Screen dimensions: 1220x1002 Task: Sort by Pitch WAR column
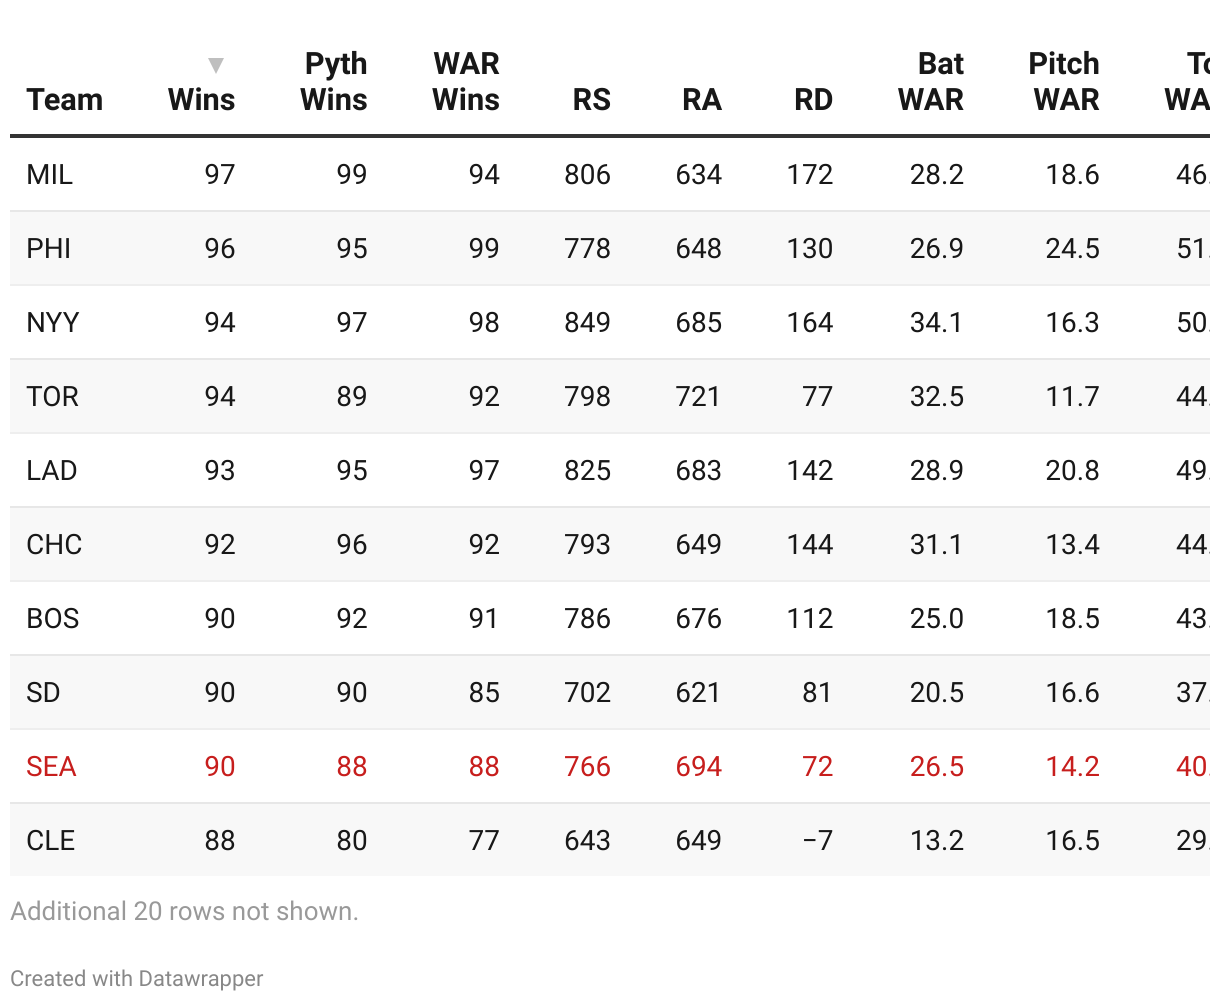(1065, 82)
